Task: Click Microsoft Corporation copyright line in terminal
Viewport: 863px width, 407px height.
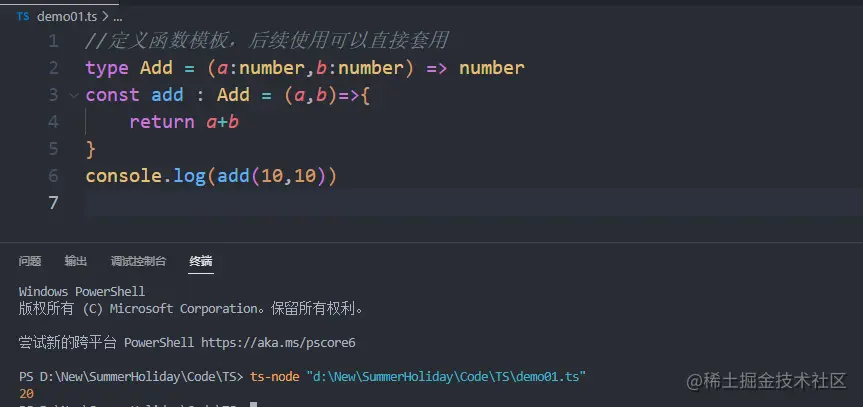Action: click(192, 308)
